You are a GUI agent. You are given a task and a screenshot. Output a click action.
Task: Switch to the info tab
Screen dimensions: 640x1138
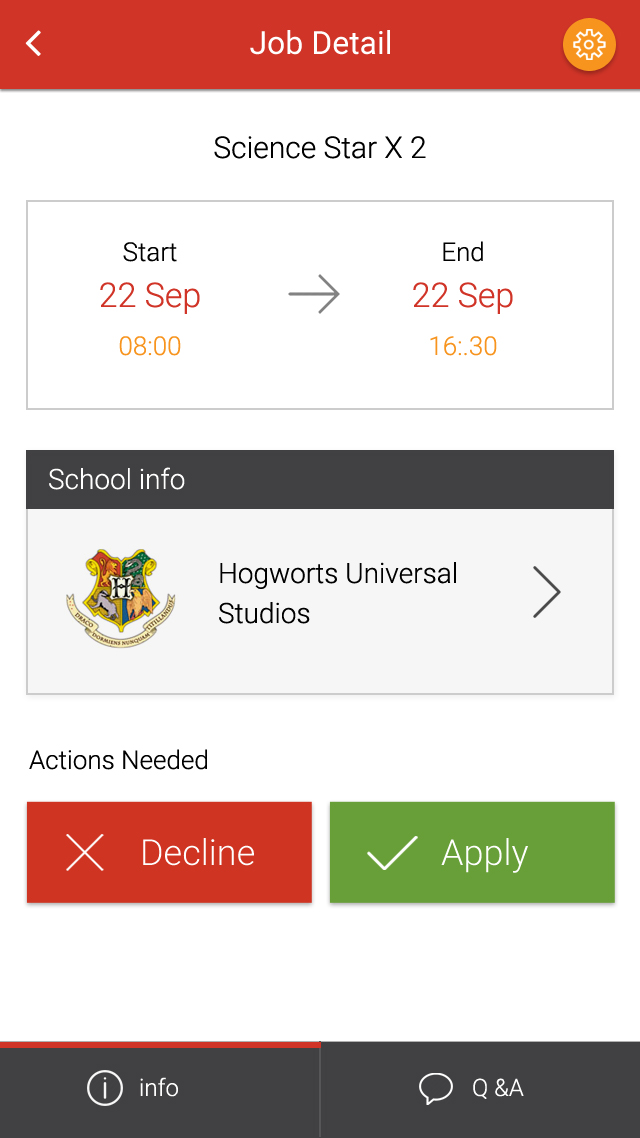160,1088
